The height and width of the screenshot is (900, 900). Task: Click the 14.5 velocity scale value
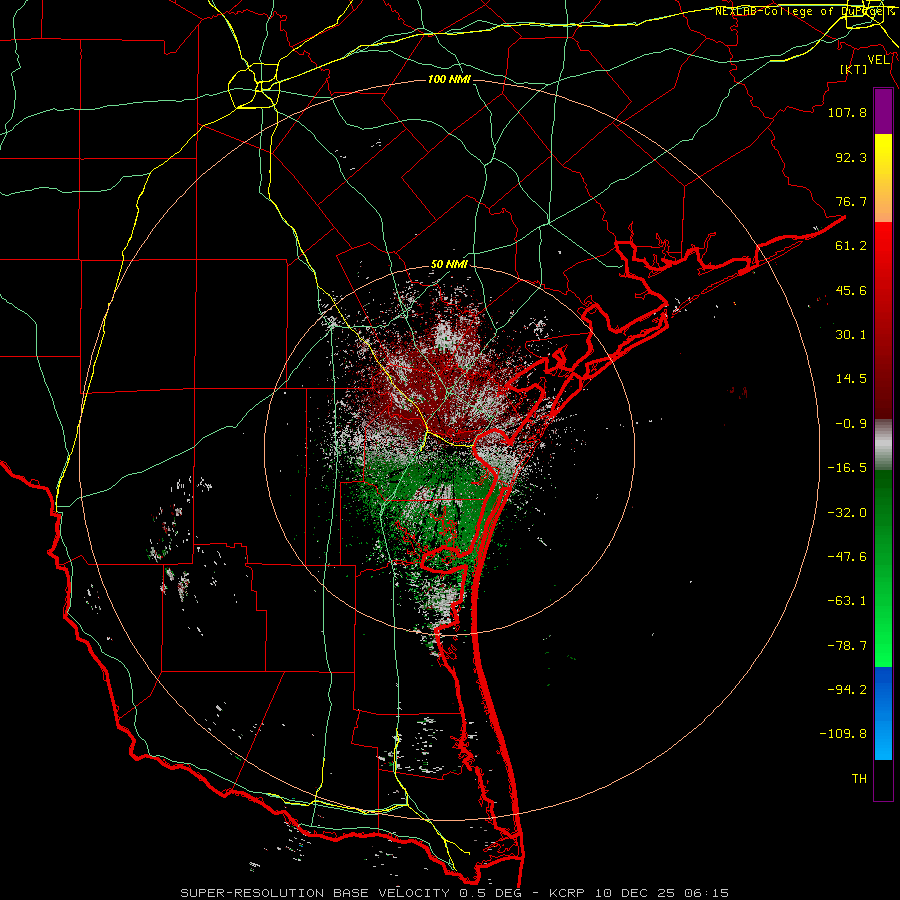pyautogui.click(x=851, y=379)
